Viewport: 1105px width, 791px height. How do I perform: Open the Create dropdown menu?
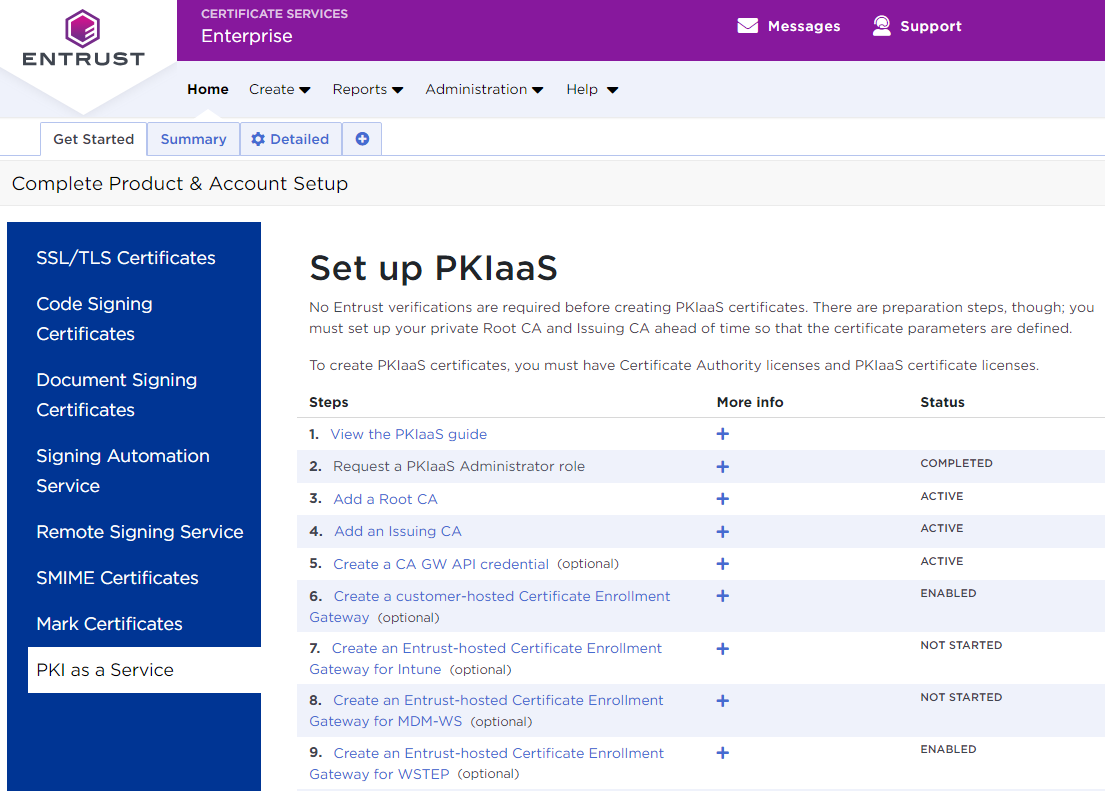(x=279, y=89)
